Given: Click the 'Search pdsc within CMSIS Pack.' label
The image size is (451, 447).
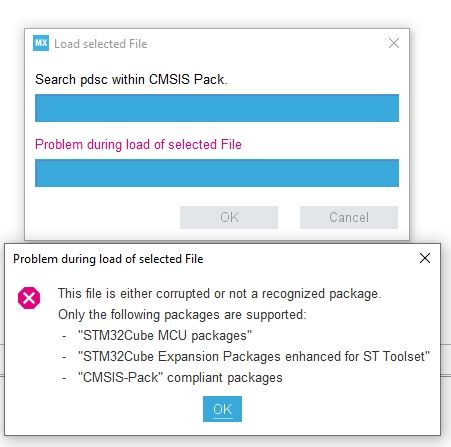Looking at the screenshot, I should click(131, 79).
